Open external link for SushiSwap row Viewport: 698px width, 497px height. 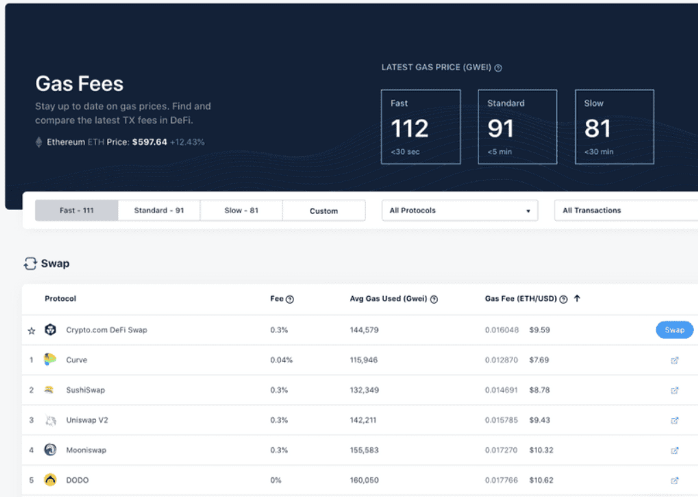click(x=675, y=390)
